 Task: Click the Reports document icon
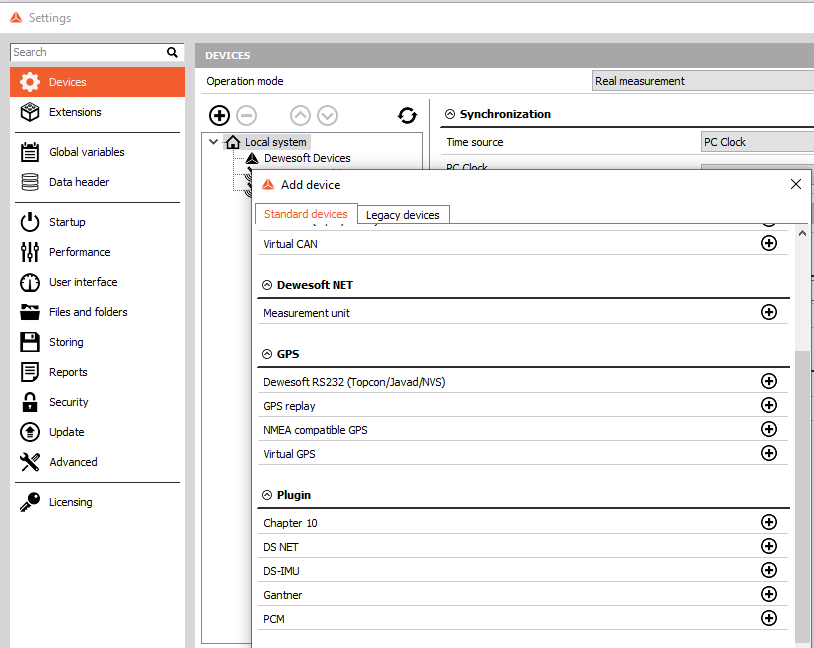pos(30,372)
